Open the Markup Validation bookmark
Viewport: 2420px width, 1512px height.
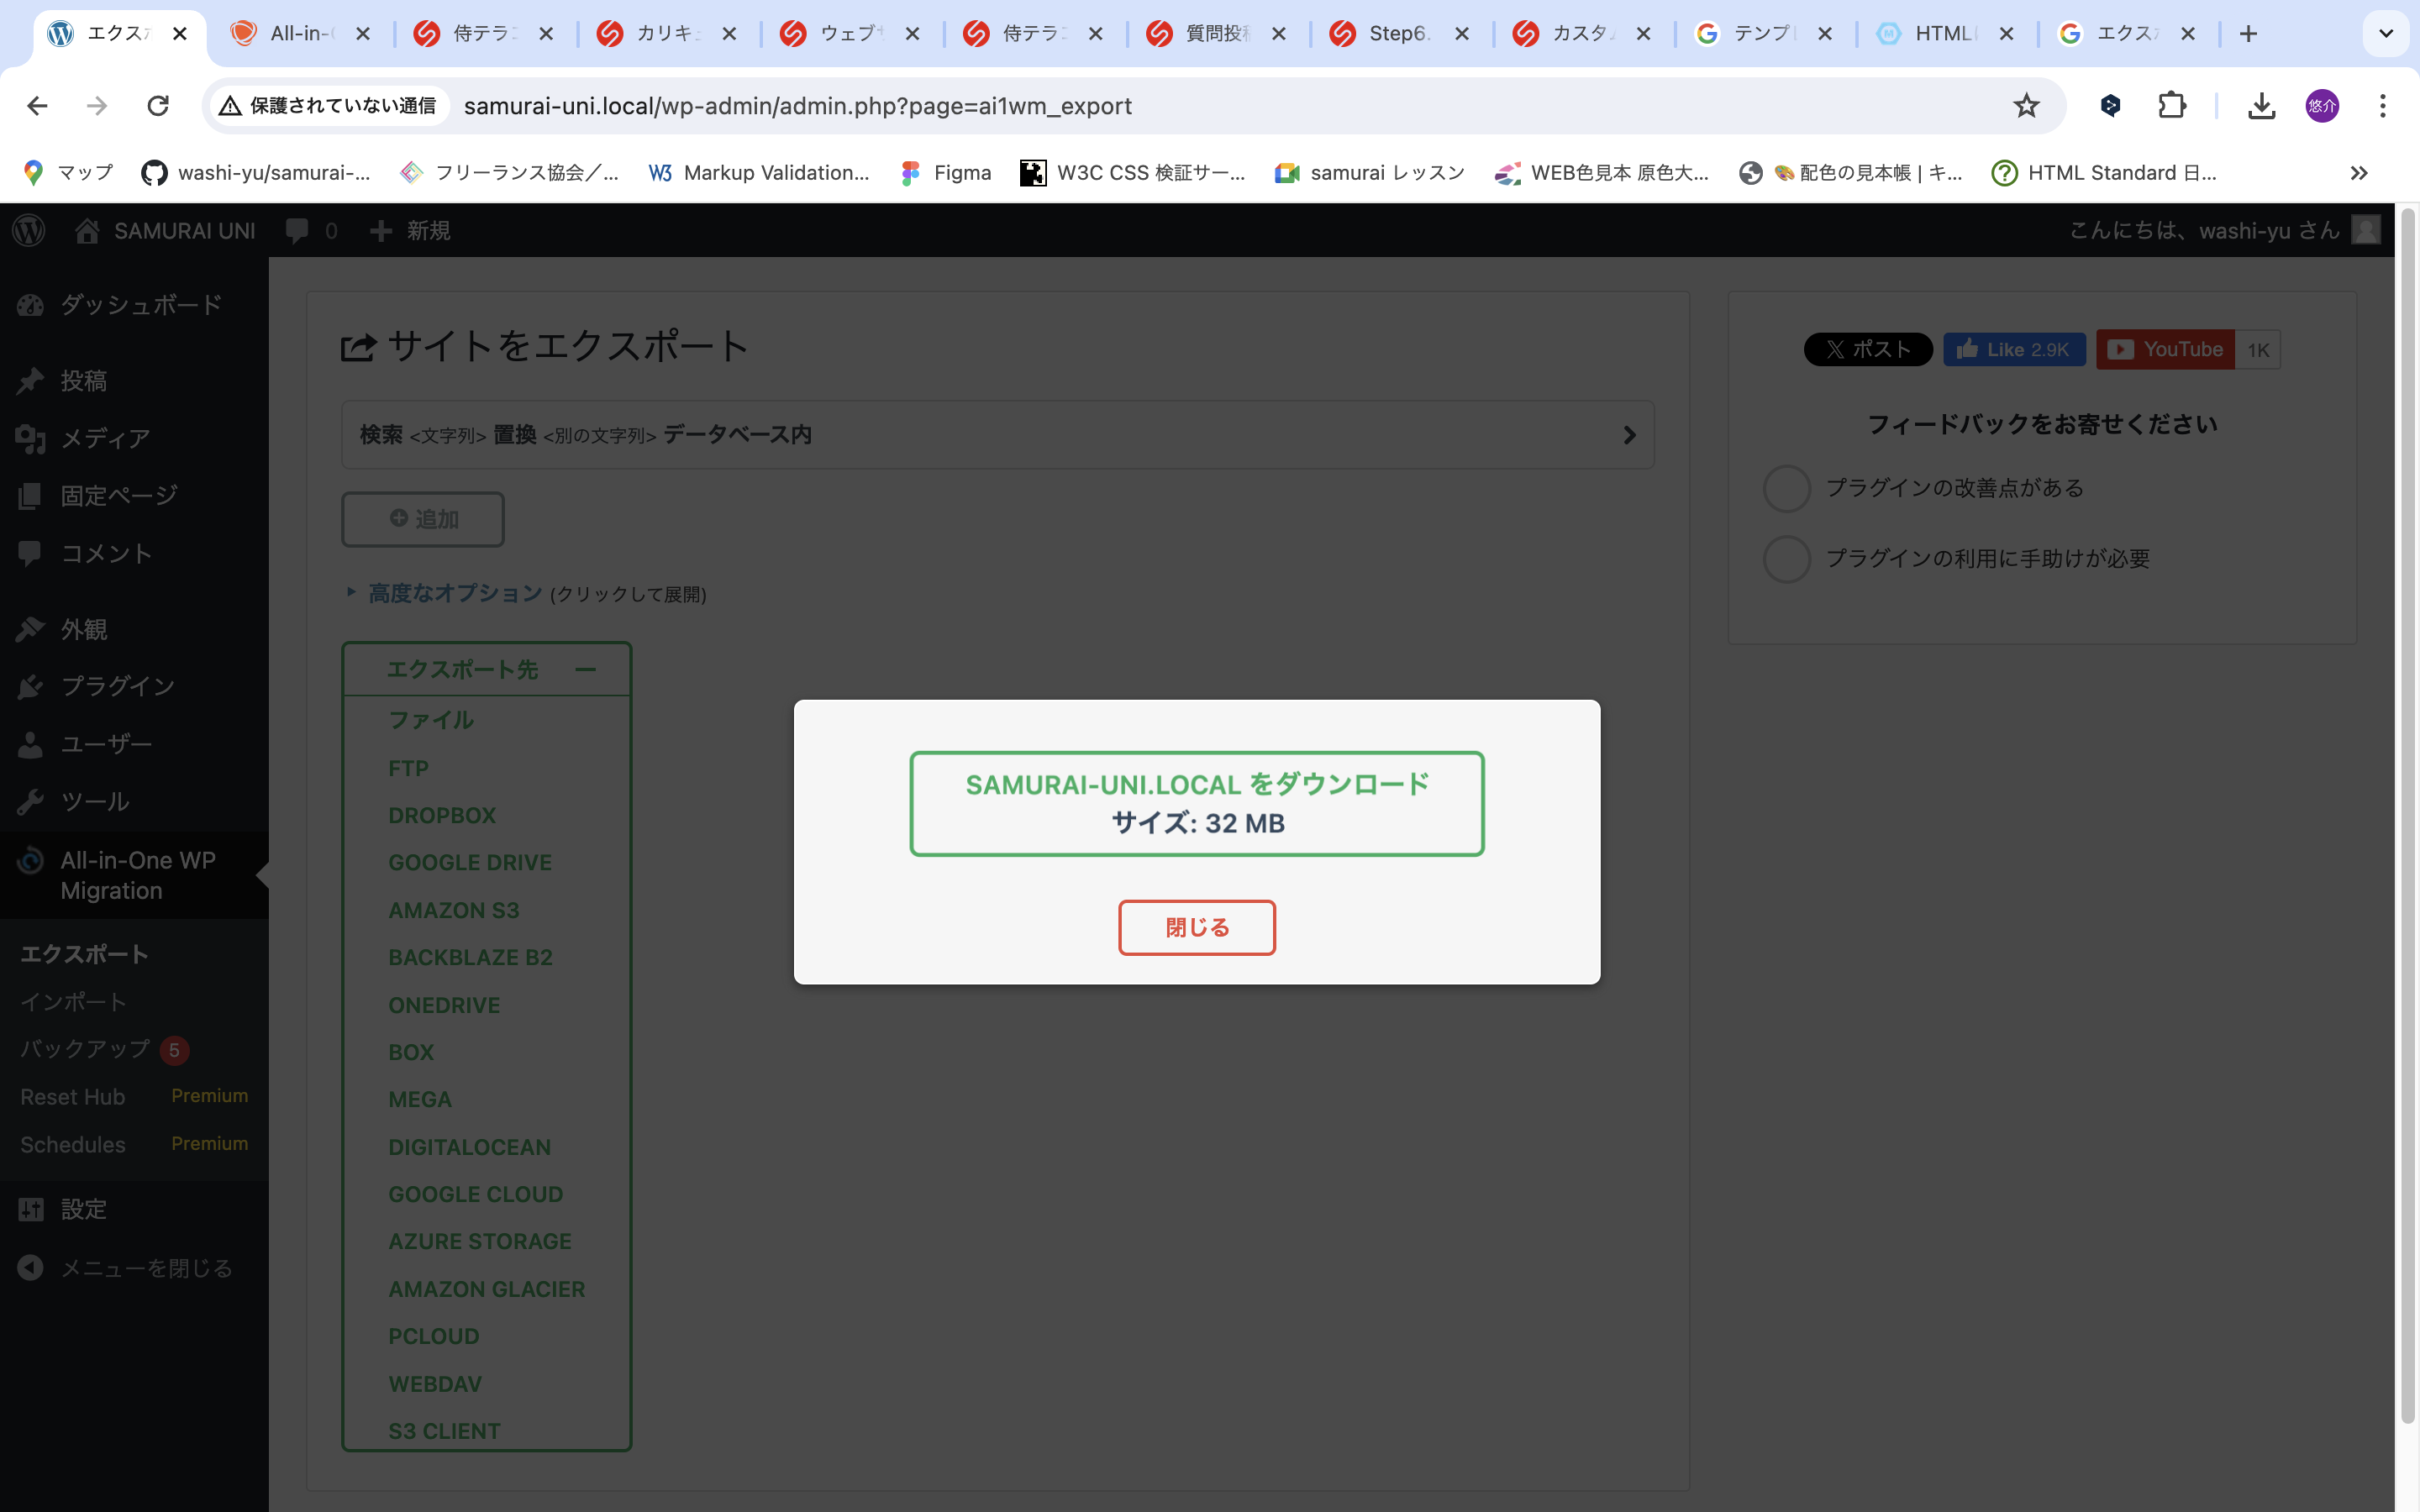point(758,173)
